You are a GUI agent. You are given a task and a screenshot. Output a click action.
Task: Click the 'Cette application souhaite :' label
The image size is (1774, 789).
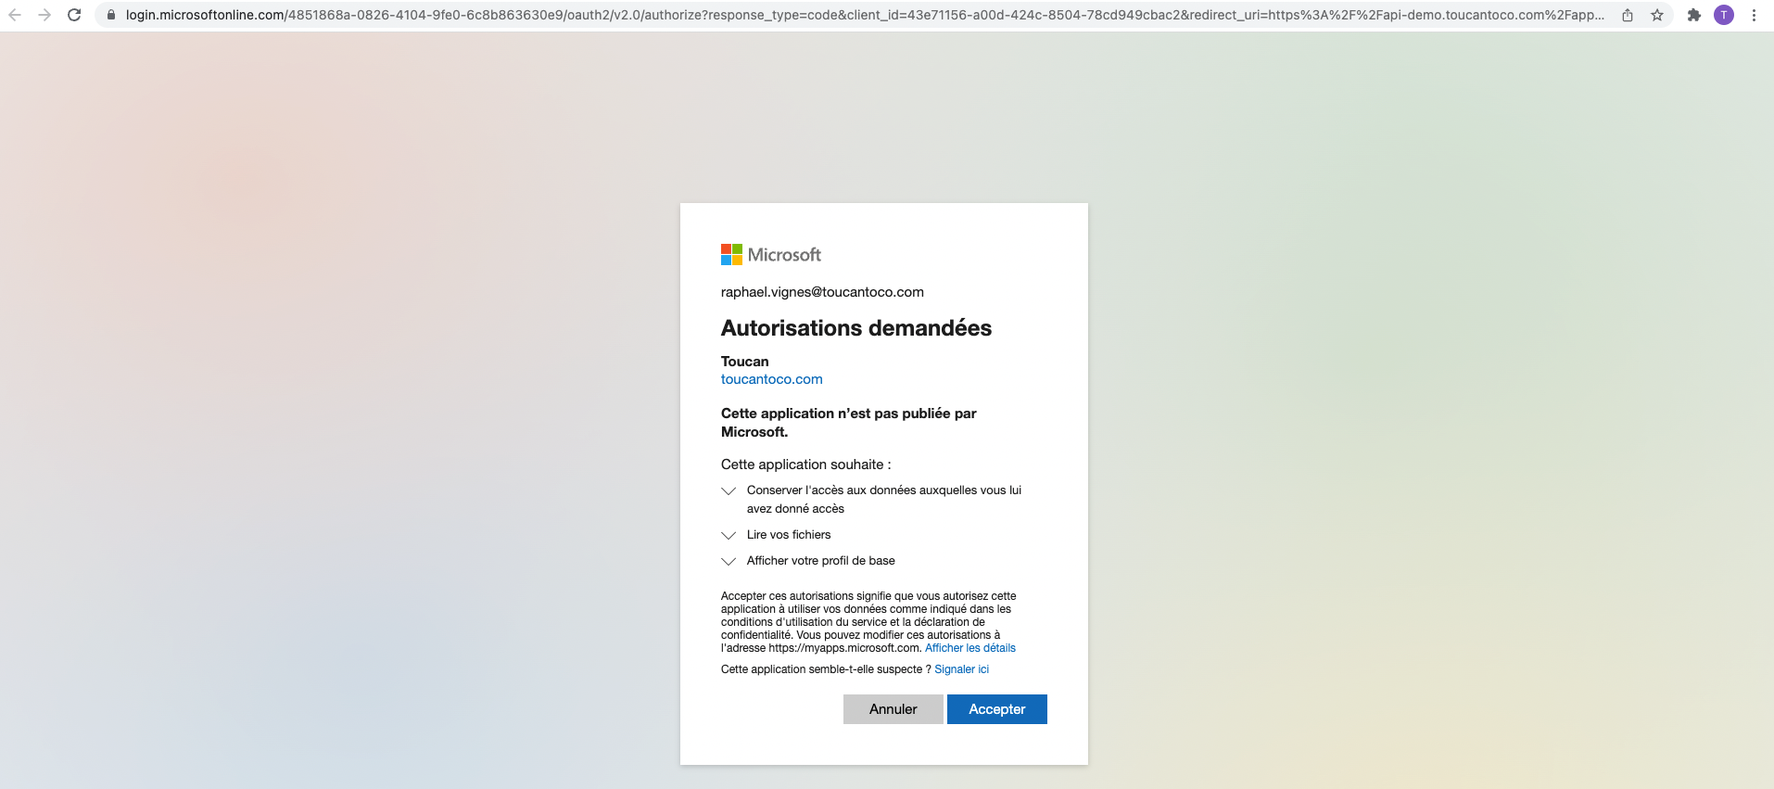coord(806,464)
